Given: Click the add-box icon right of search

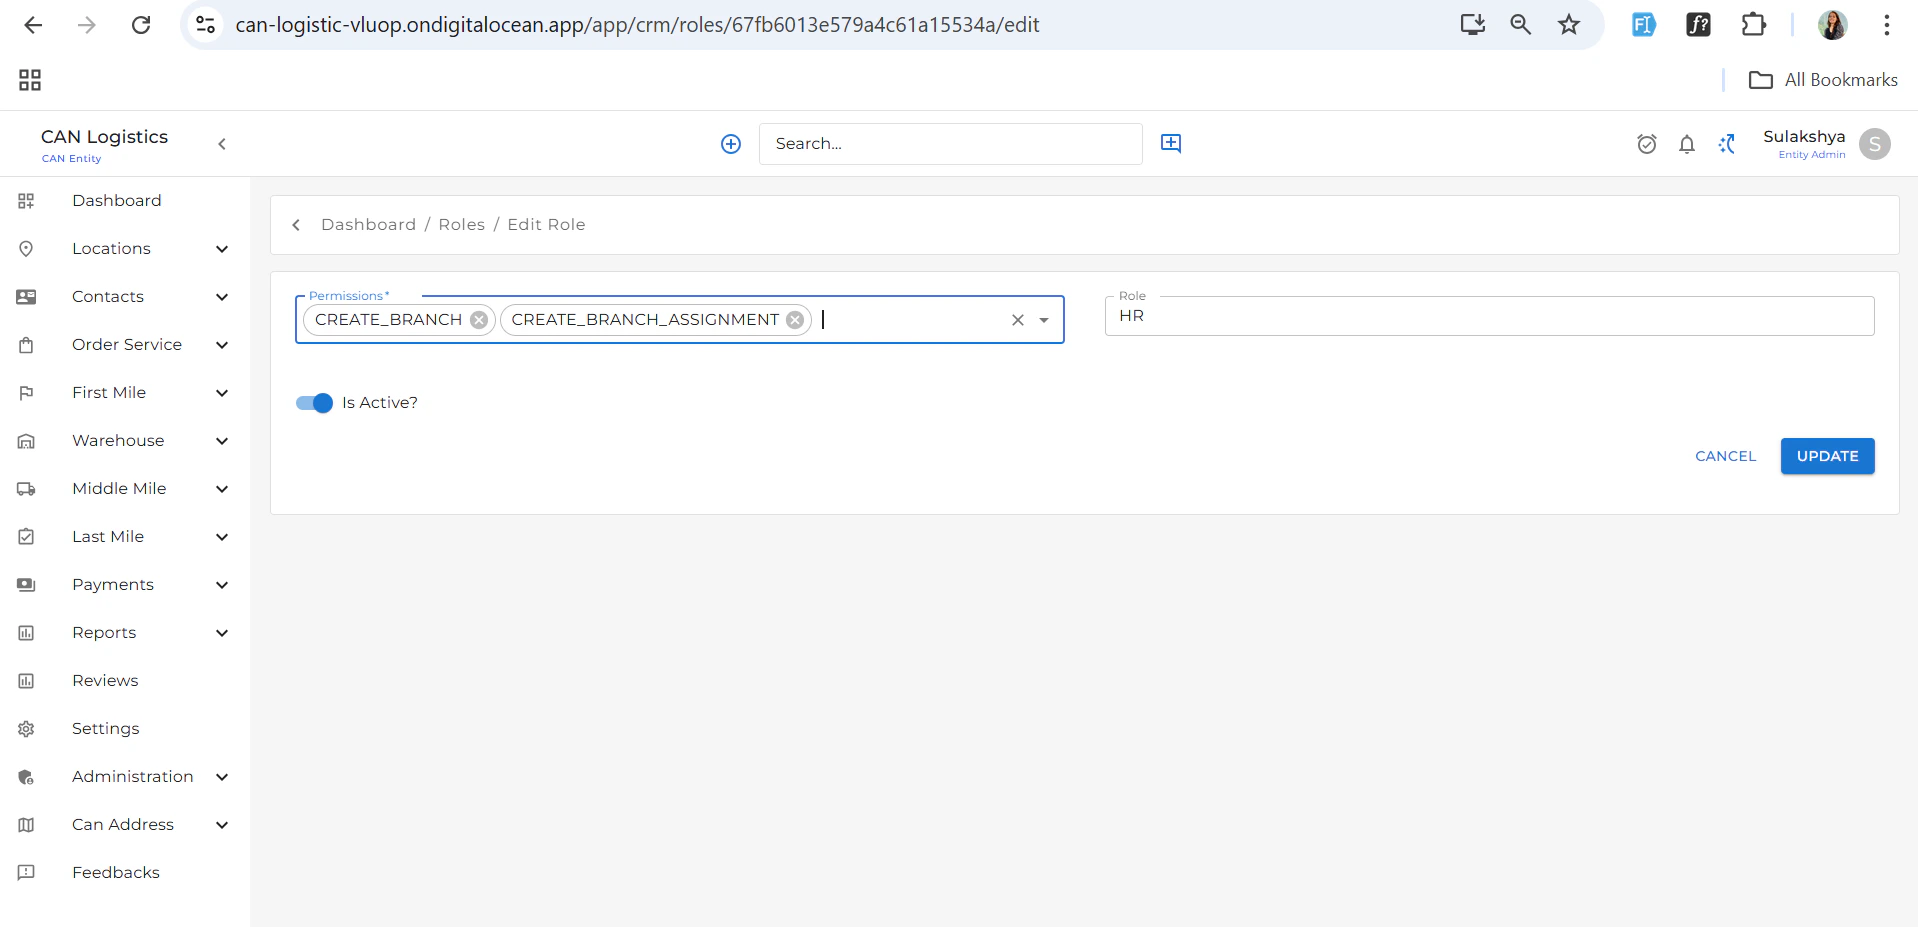Looking at the screenshot, I should (x=1171, y=143).
